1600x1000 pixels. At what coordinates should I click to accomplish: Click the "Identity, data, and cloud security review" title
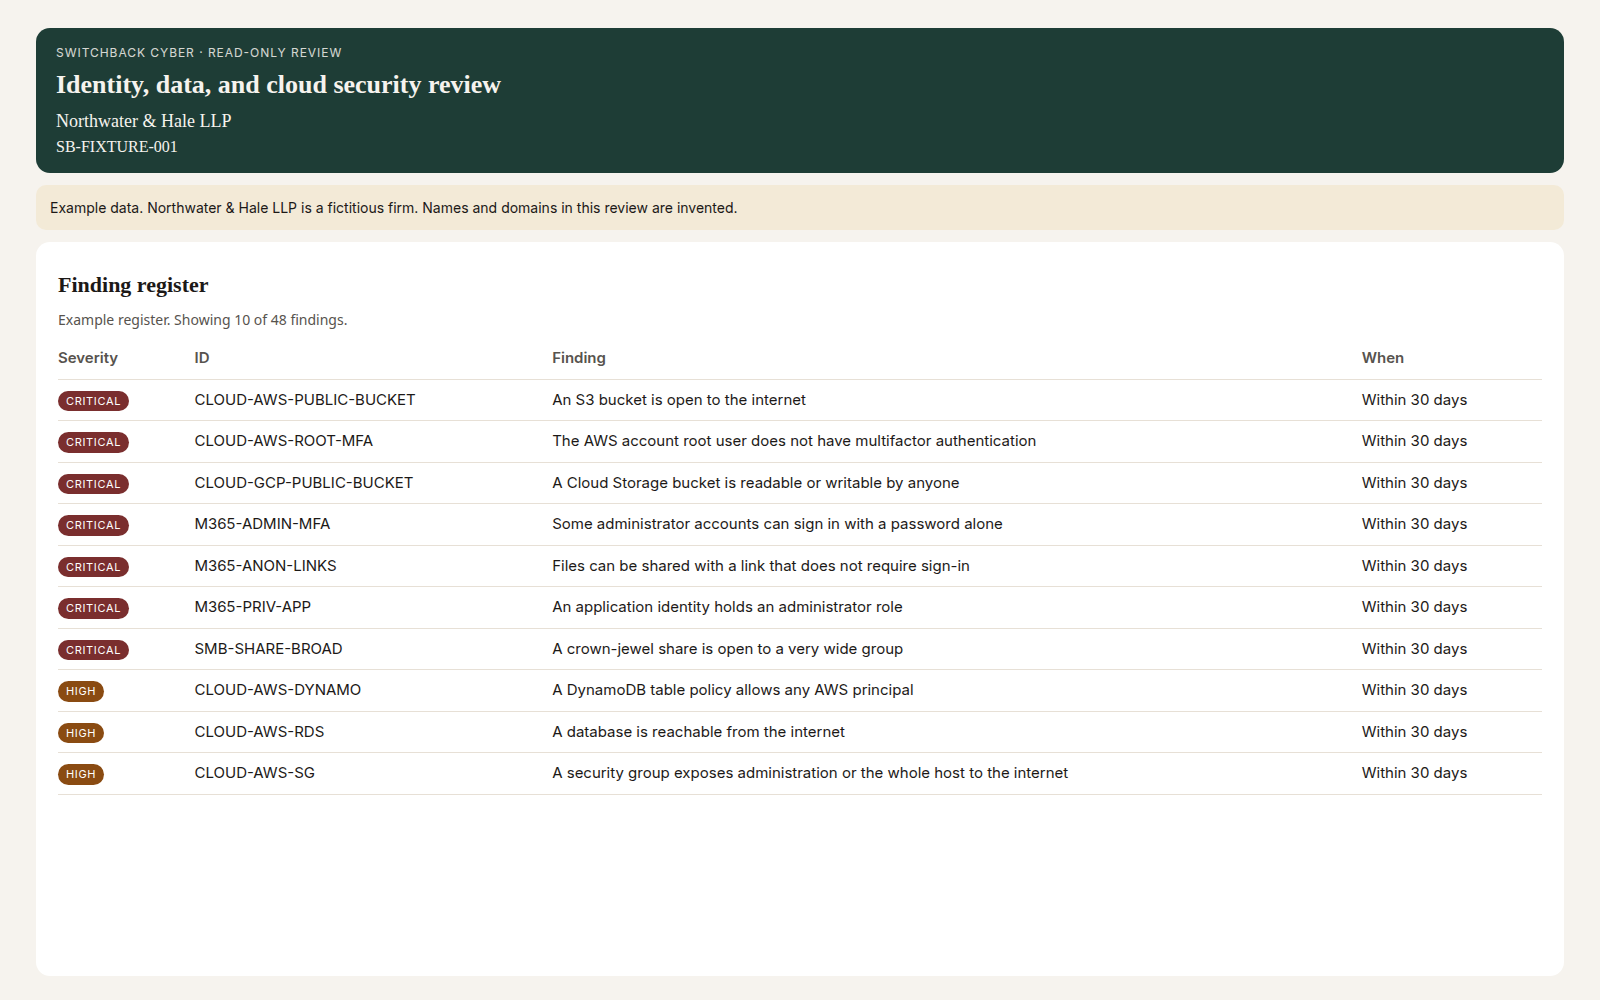click(x=278, y=85)
